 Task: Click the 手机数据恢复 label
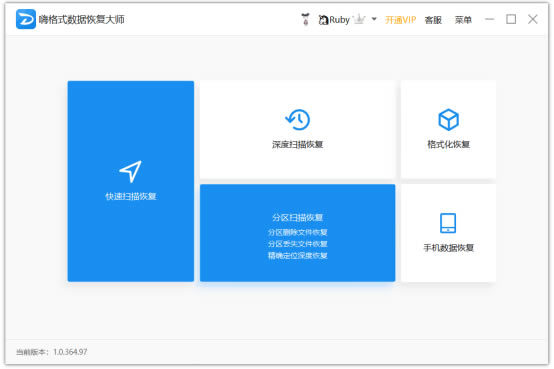click(448, 248)
